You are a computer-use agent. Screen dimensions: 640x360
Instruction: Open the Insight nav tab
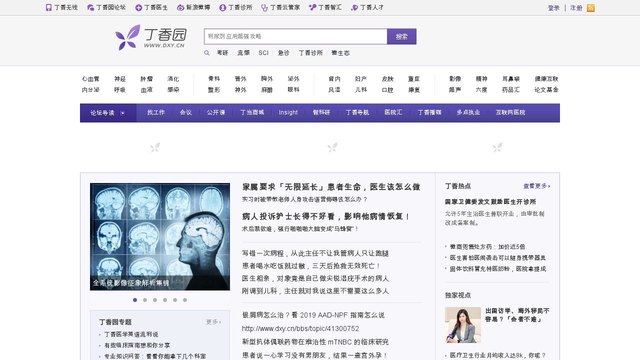click(x=288, y=112)
